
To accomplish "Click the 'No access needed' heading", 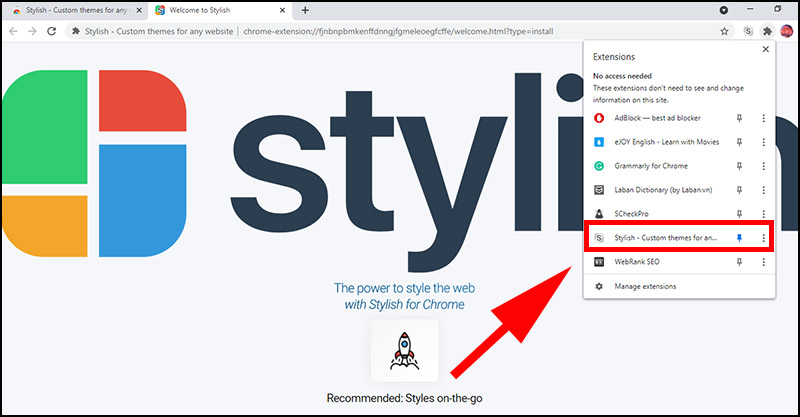I will (622, 76).
